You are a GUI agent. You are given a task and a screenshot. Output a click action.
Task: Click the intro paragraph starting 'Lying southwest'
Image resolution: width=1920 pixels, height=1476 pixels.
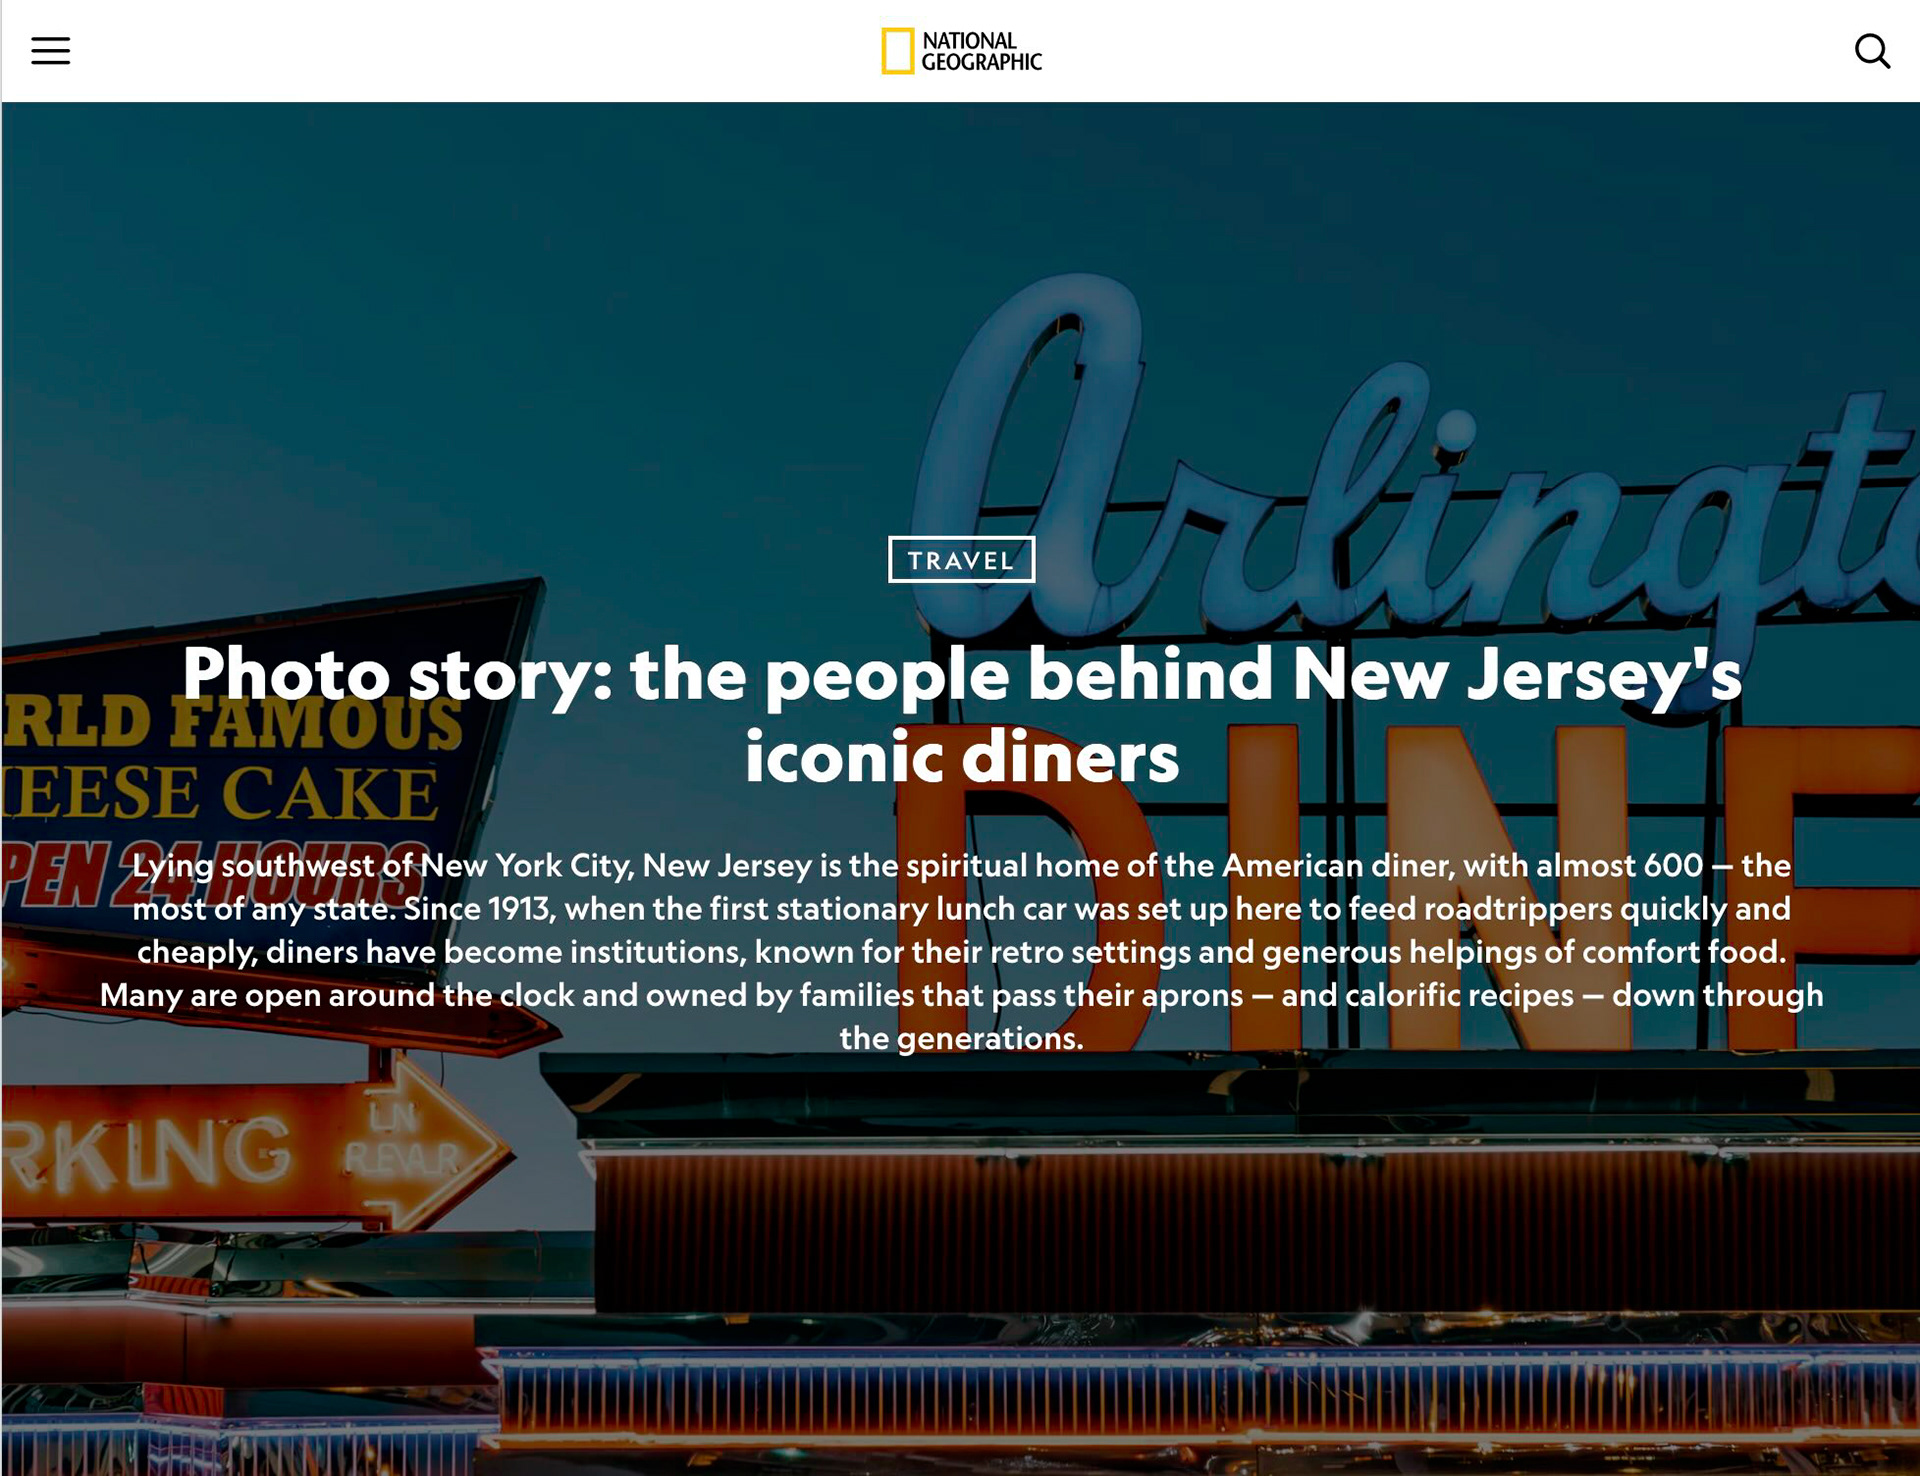(961, 951)
